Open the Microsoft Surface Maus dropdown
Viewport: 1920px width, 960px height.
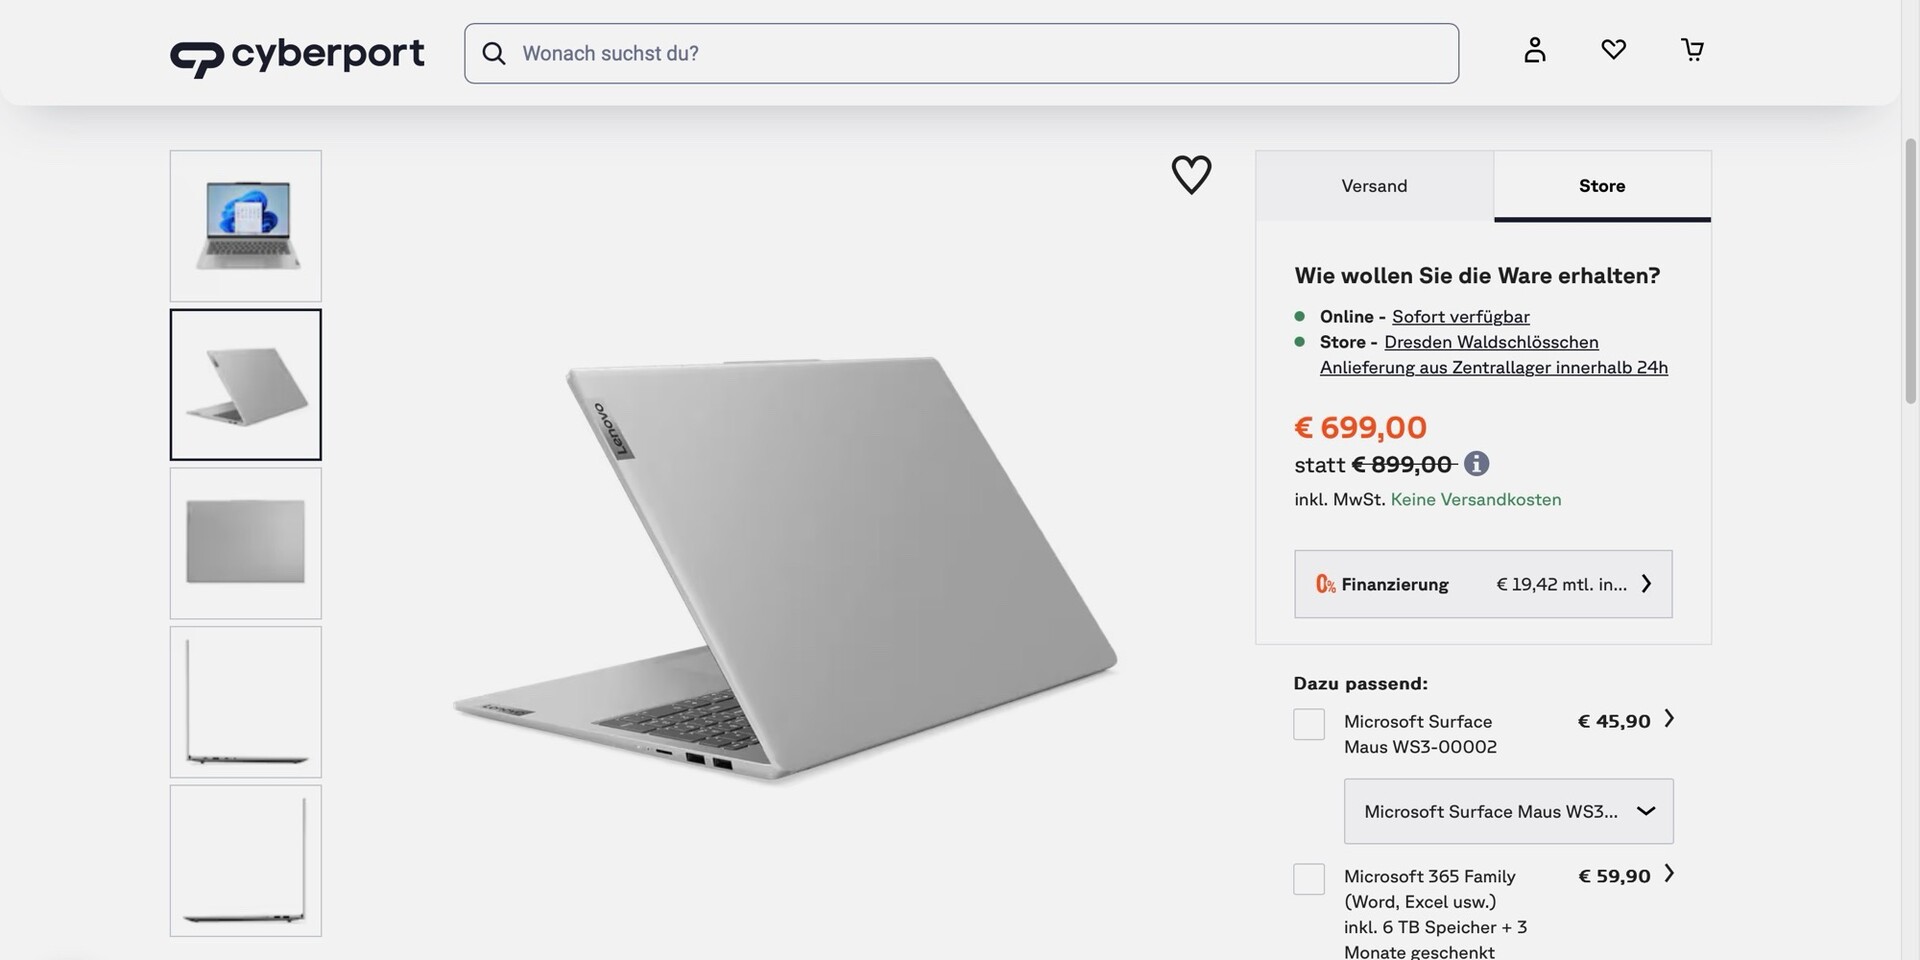click(x=1508, y=811)
